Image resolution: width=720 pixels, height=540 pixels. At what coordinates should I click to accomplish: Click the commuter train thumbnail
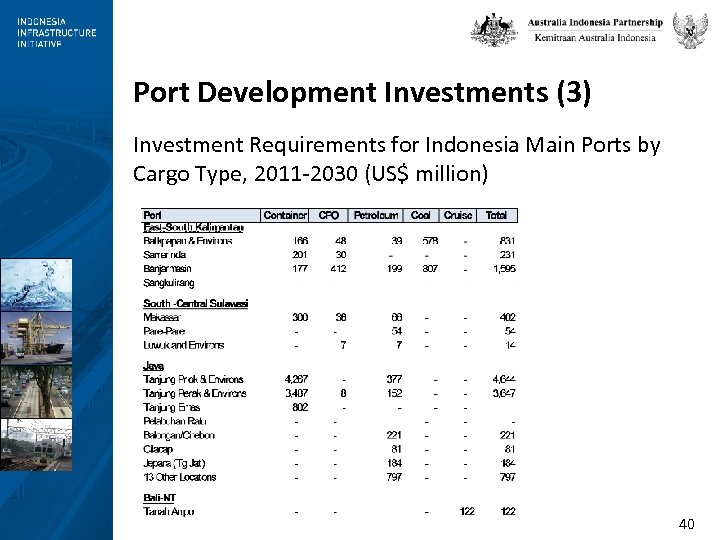[x=36, y=445]
